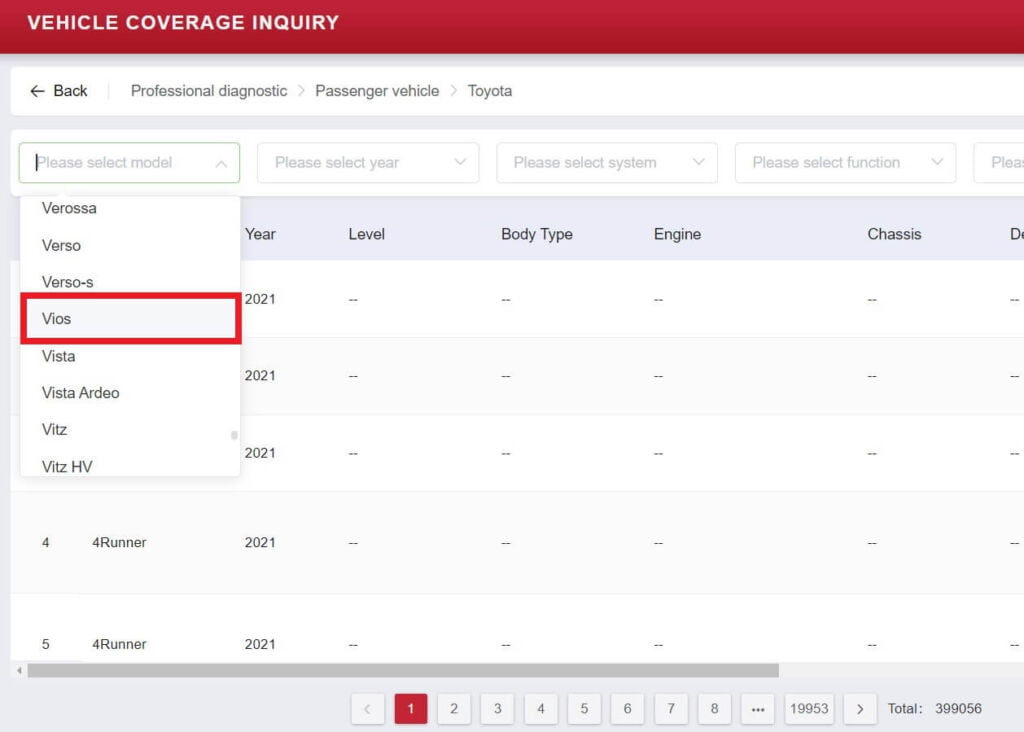Go to page 2
Viewport: 1024px width, 732px height.
point(454,709)
